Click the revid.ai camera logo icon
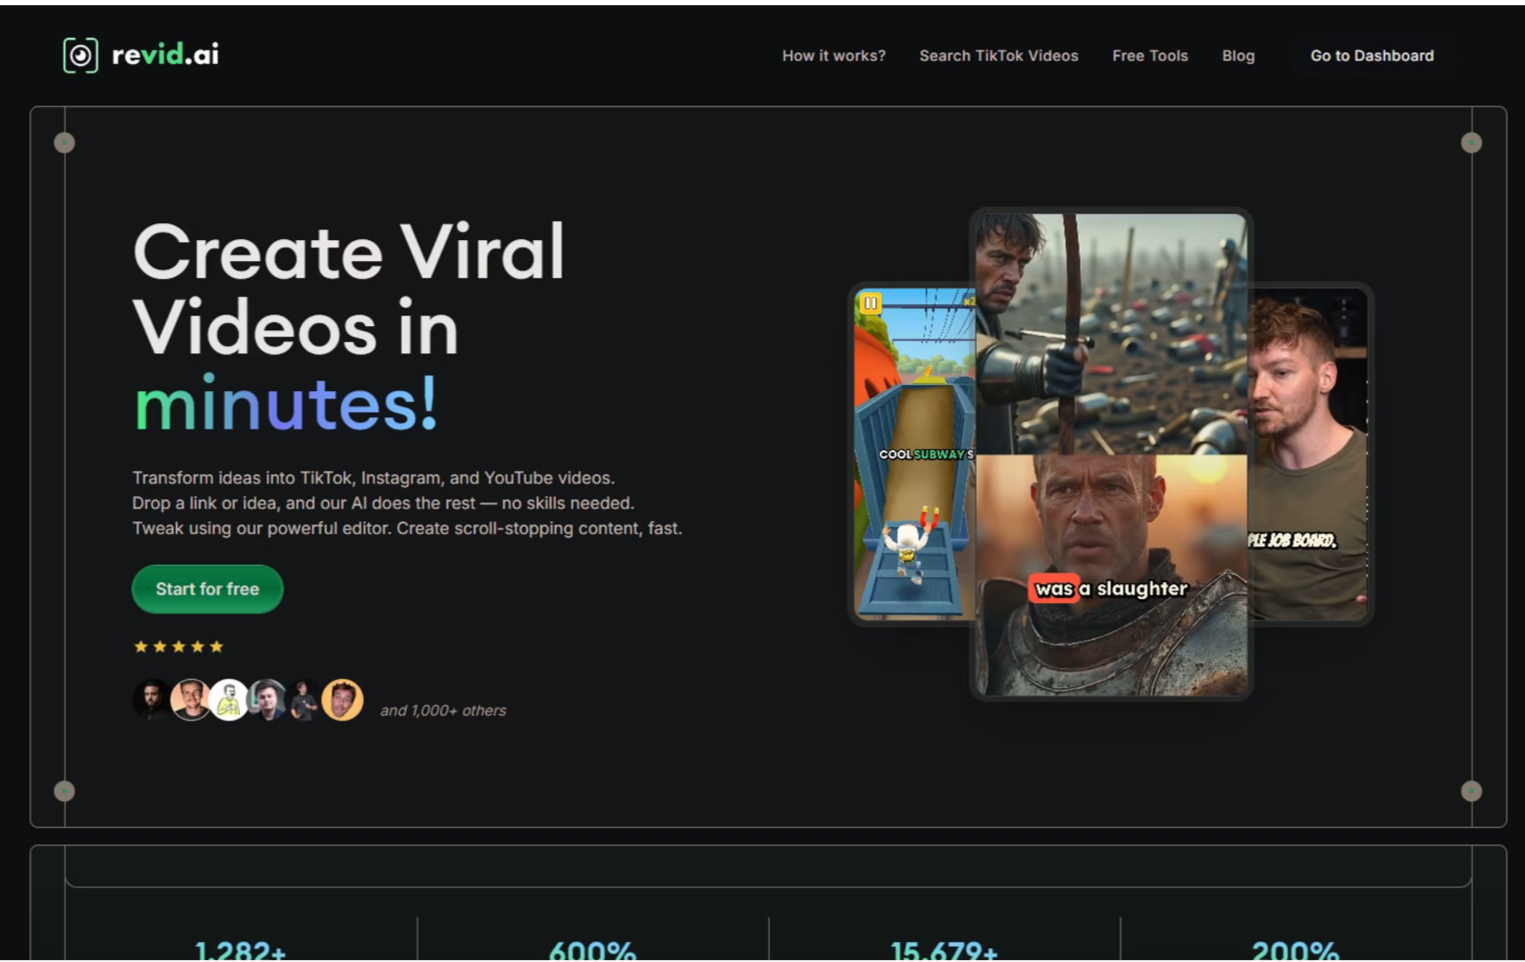1525x962 pixels. pos(80,55)
